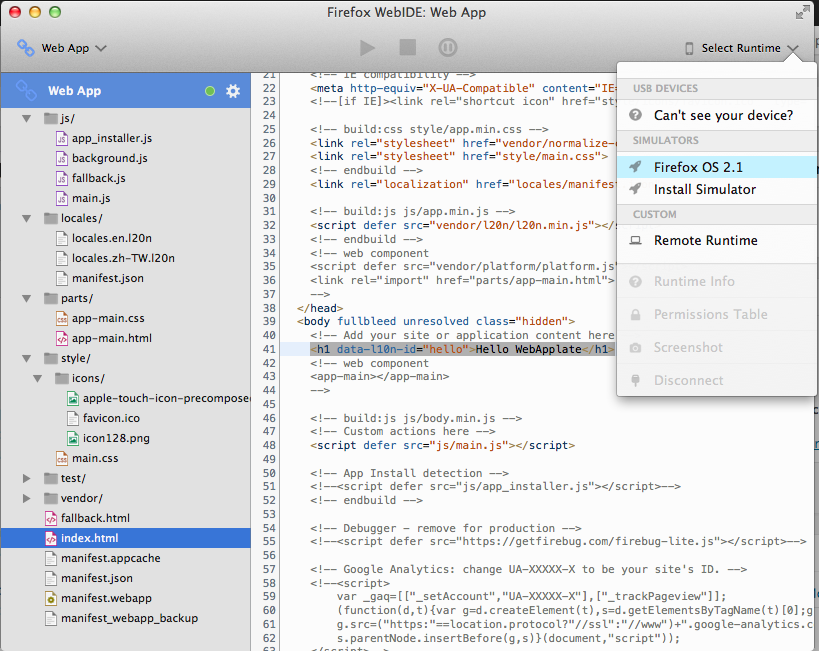The image size is (819, 651).
Task: Click the chain link icon in Web App header
Action: click(26, 90)
